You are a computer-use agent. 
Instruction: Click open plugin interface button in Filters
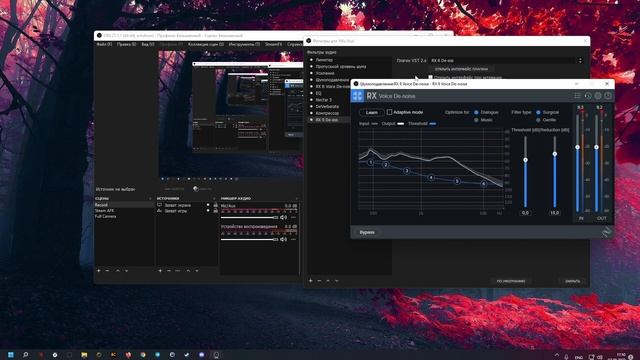[463, 69]
